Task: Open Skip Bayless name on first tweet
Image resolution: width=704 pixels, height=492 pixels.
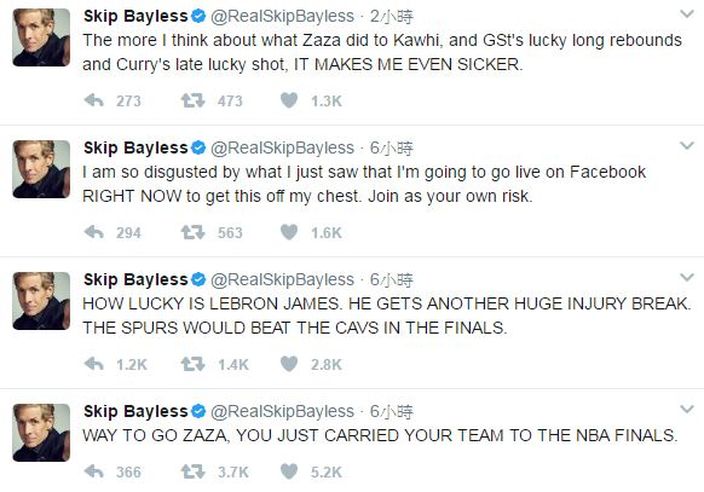Action: point(136,16)
